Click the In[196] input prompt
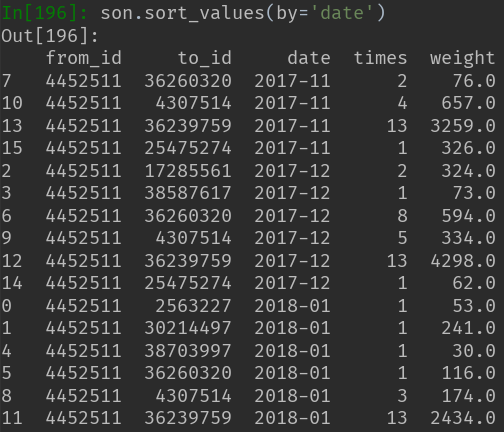Viewport: 504px width, 432px height. pos(45,13)
